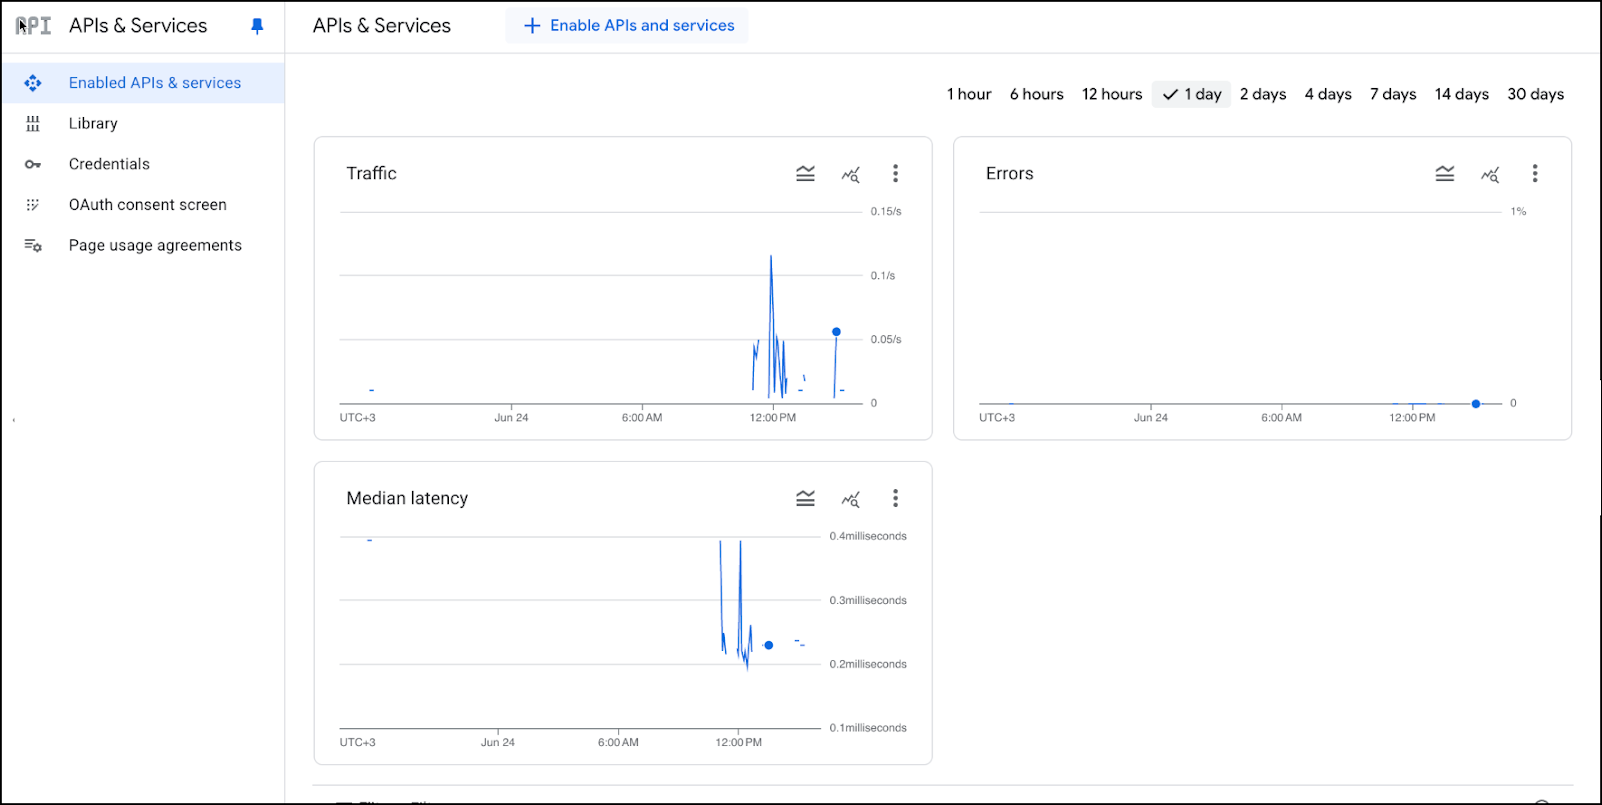Viewport: 1602px width, 805px height.
Task: Select the 1 hour time range
Action: pyautogui.click(x=968, y=94)
